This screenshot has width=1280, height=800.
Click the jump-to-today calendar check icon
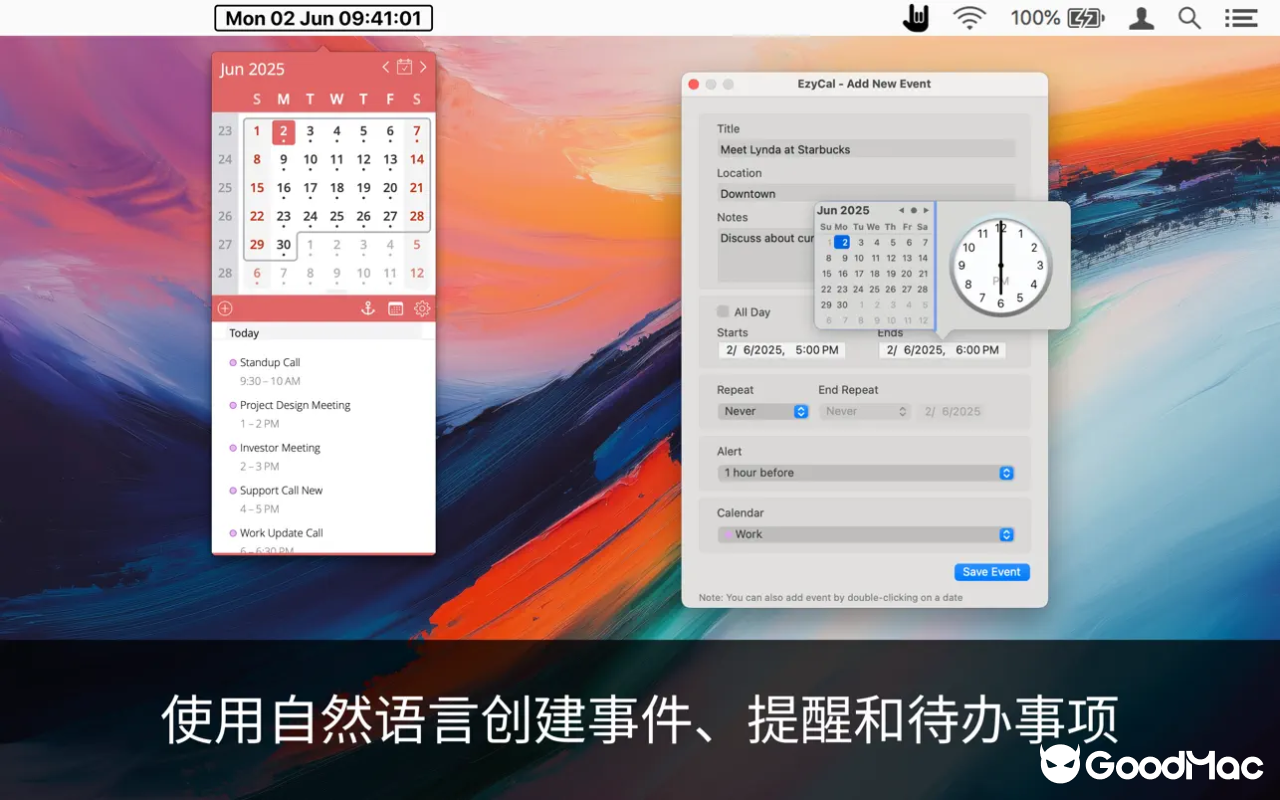tap(404, 67)
